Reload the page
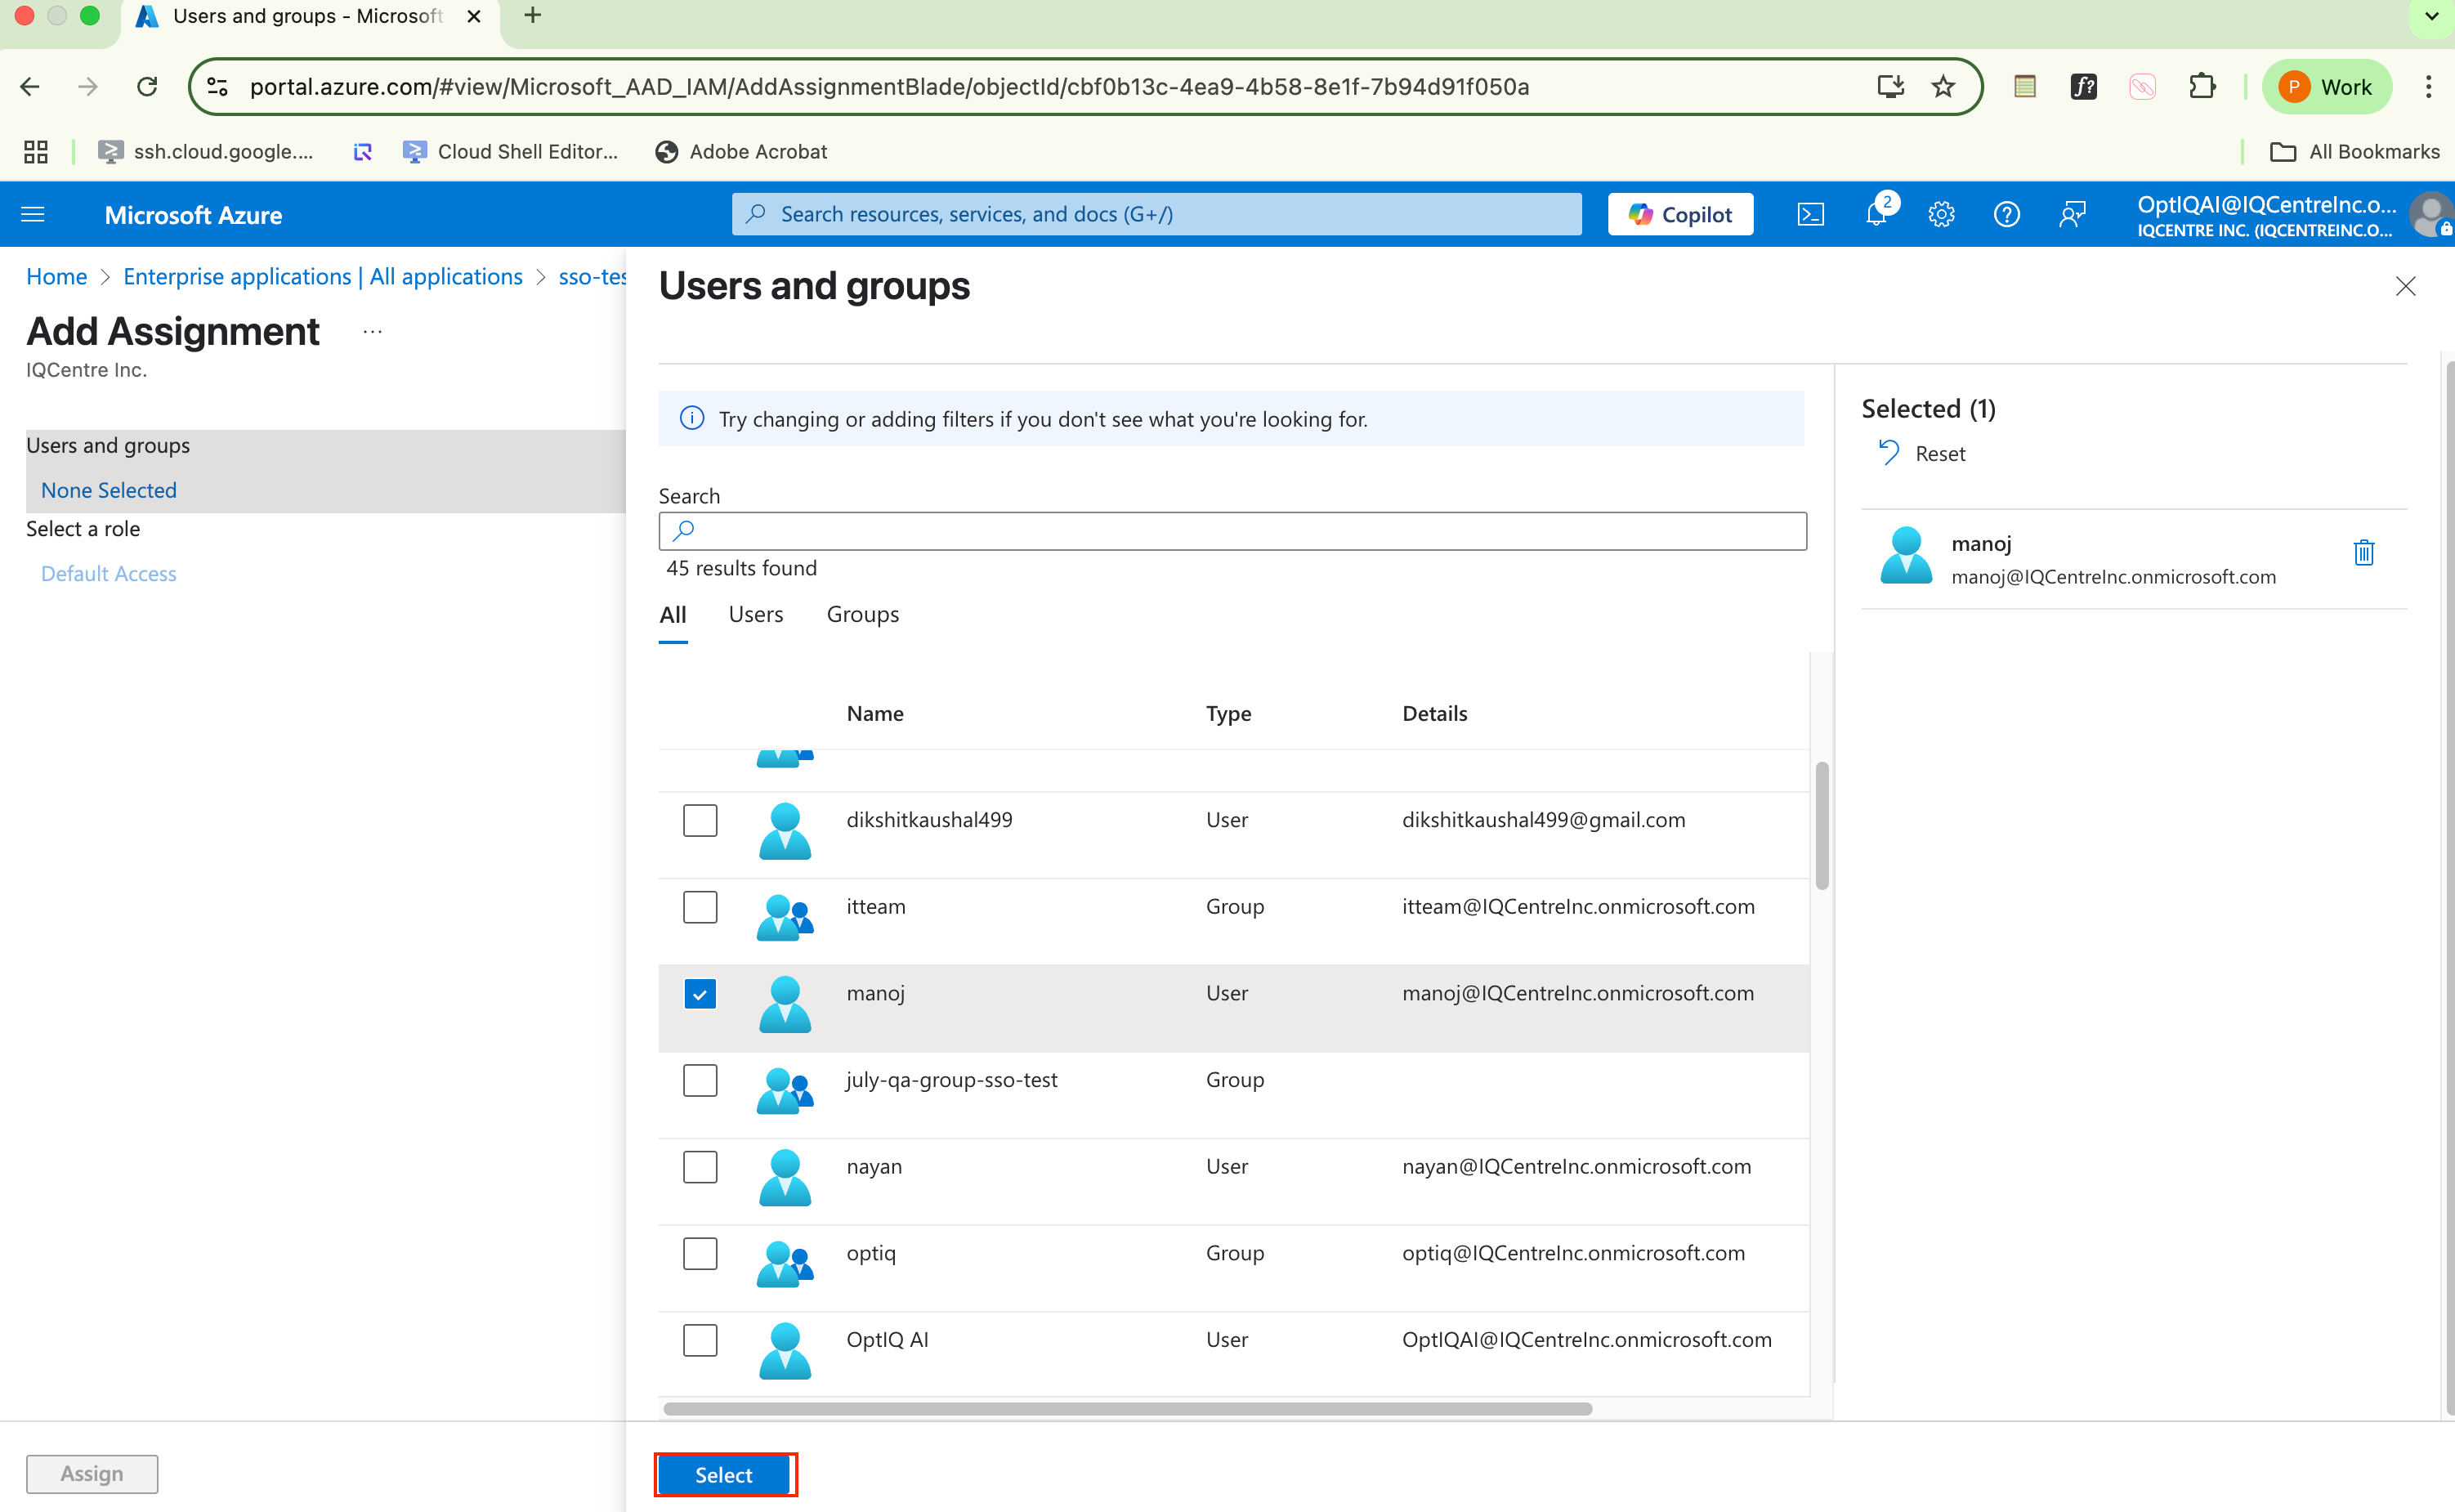The height and width of the screenshot is (1512, 2455). click(x=147, y=87)
